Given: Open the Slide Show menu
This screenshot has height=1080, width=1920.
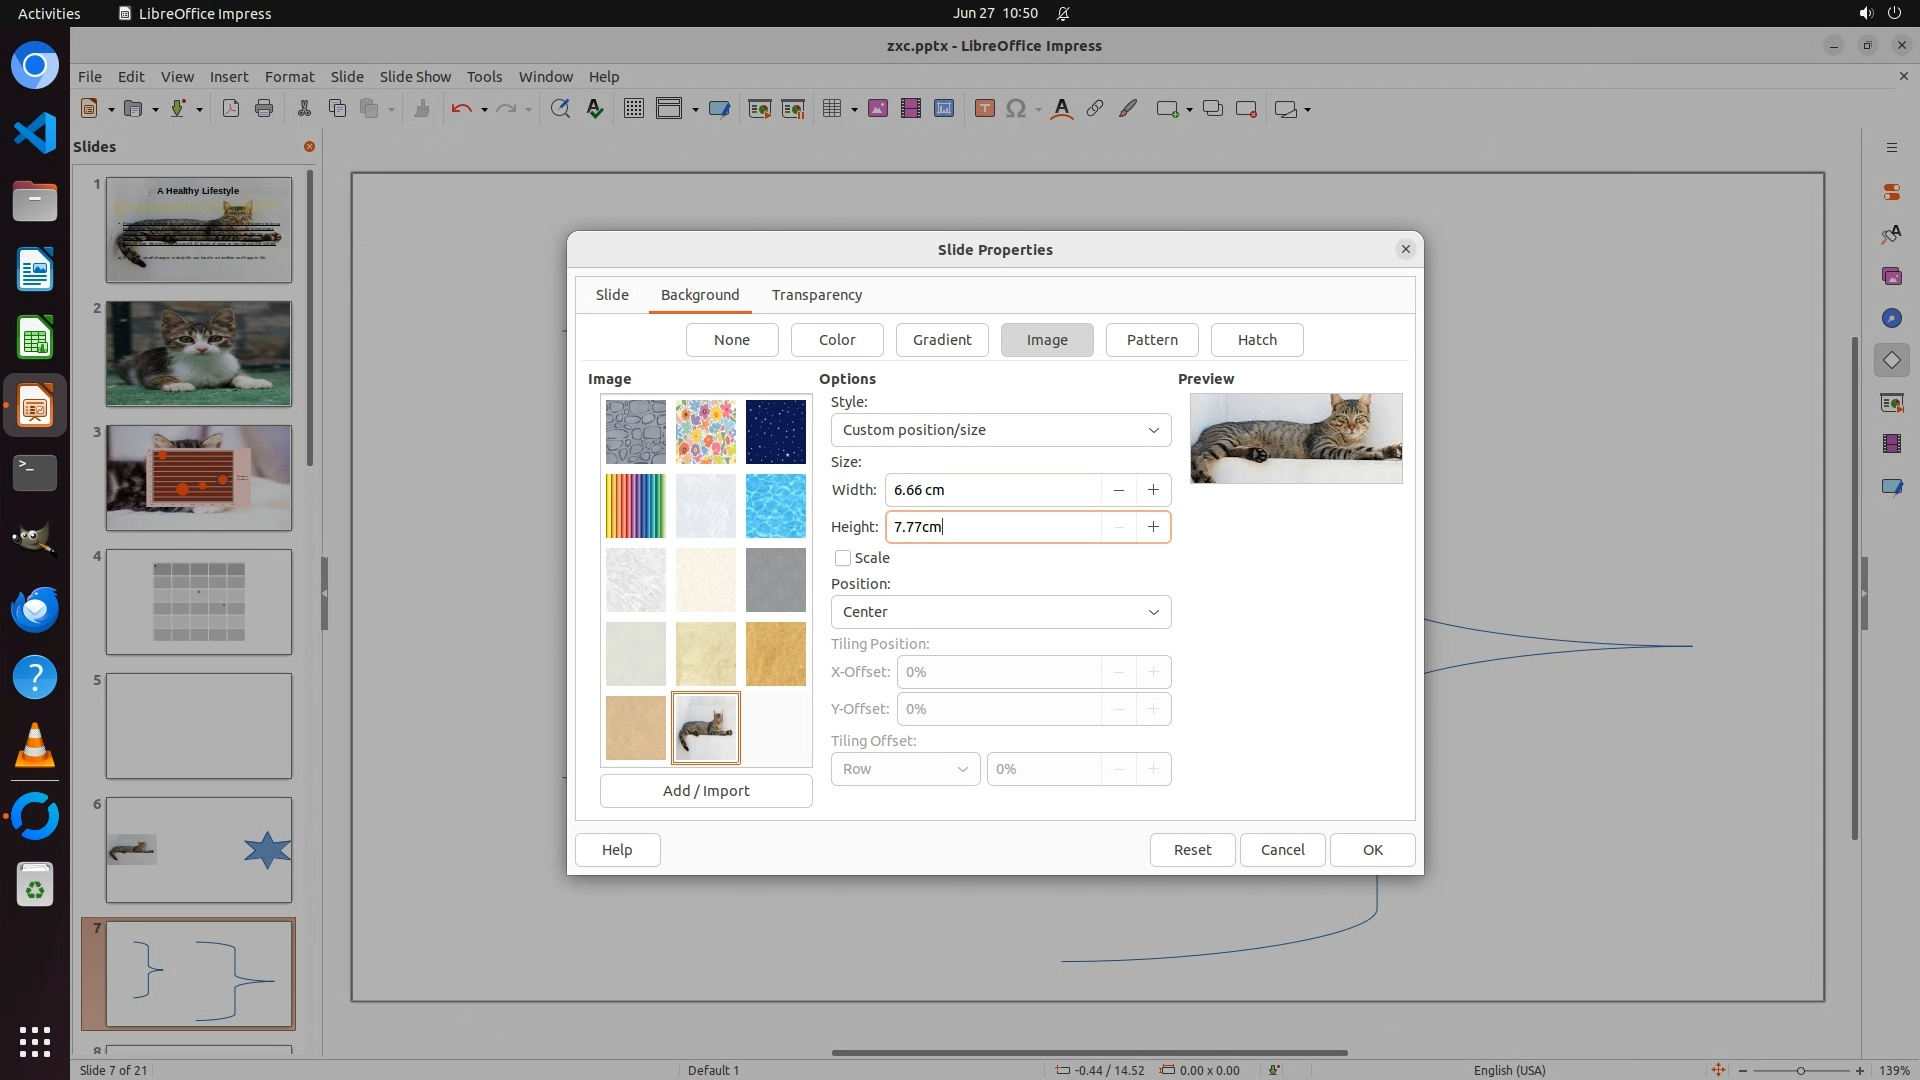Looking at the screenshot, I should tap(415, 76).
